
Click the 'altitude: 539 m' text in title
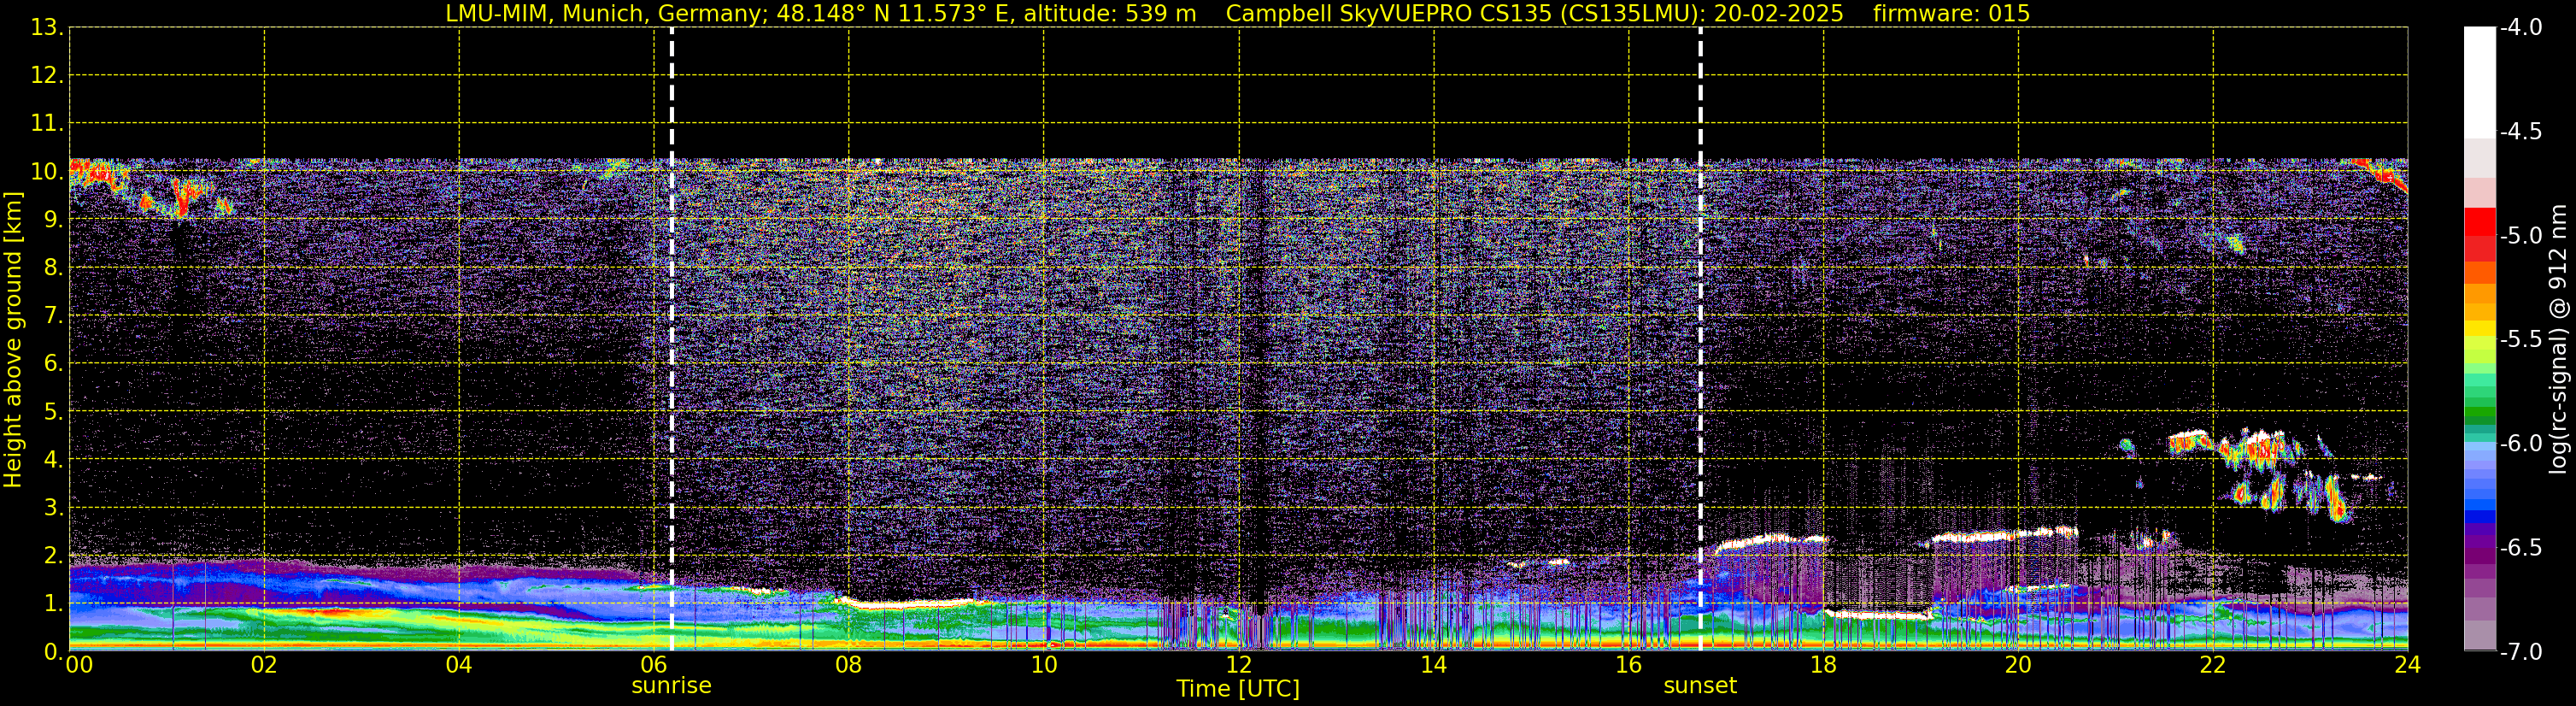point(1110,14)
